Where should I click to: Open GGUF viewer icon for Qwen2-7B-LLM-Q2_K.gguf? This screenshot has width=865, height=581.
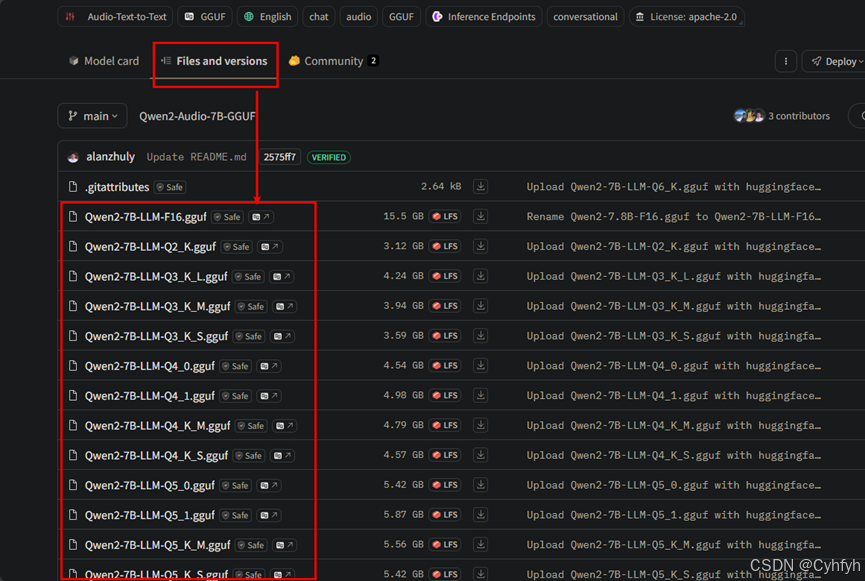click(270, 247)
